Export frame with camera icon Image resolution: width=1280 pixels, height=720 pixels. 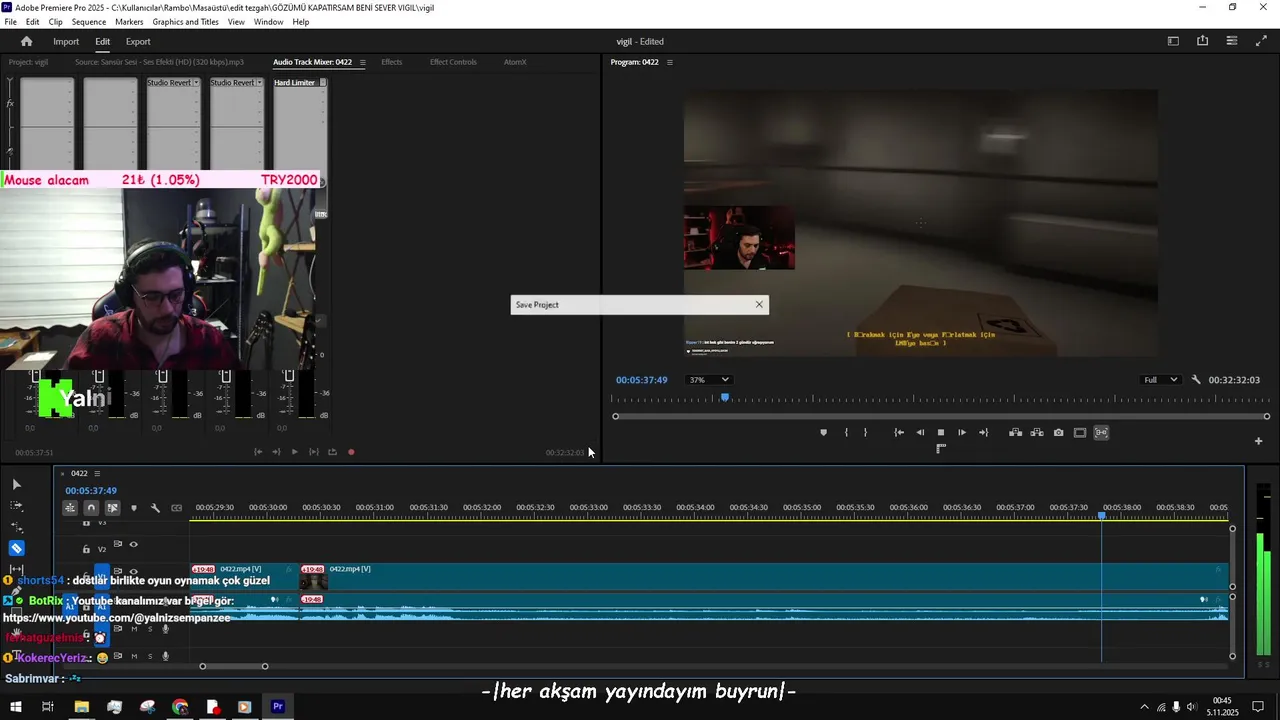point(1058,433)
